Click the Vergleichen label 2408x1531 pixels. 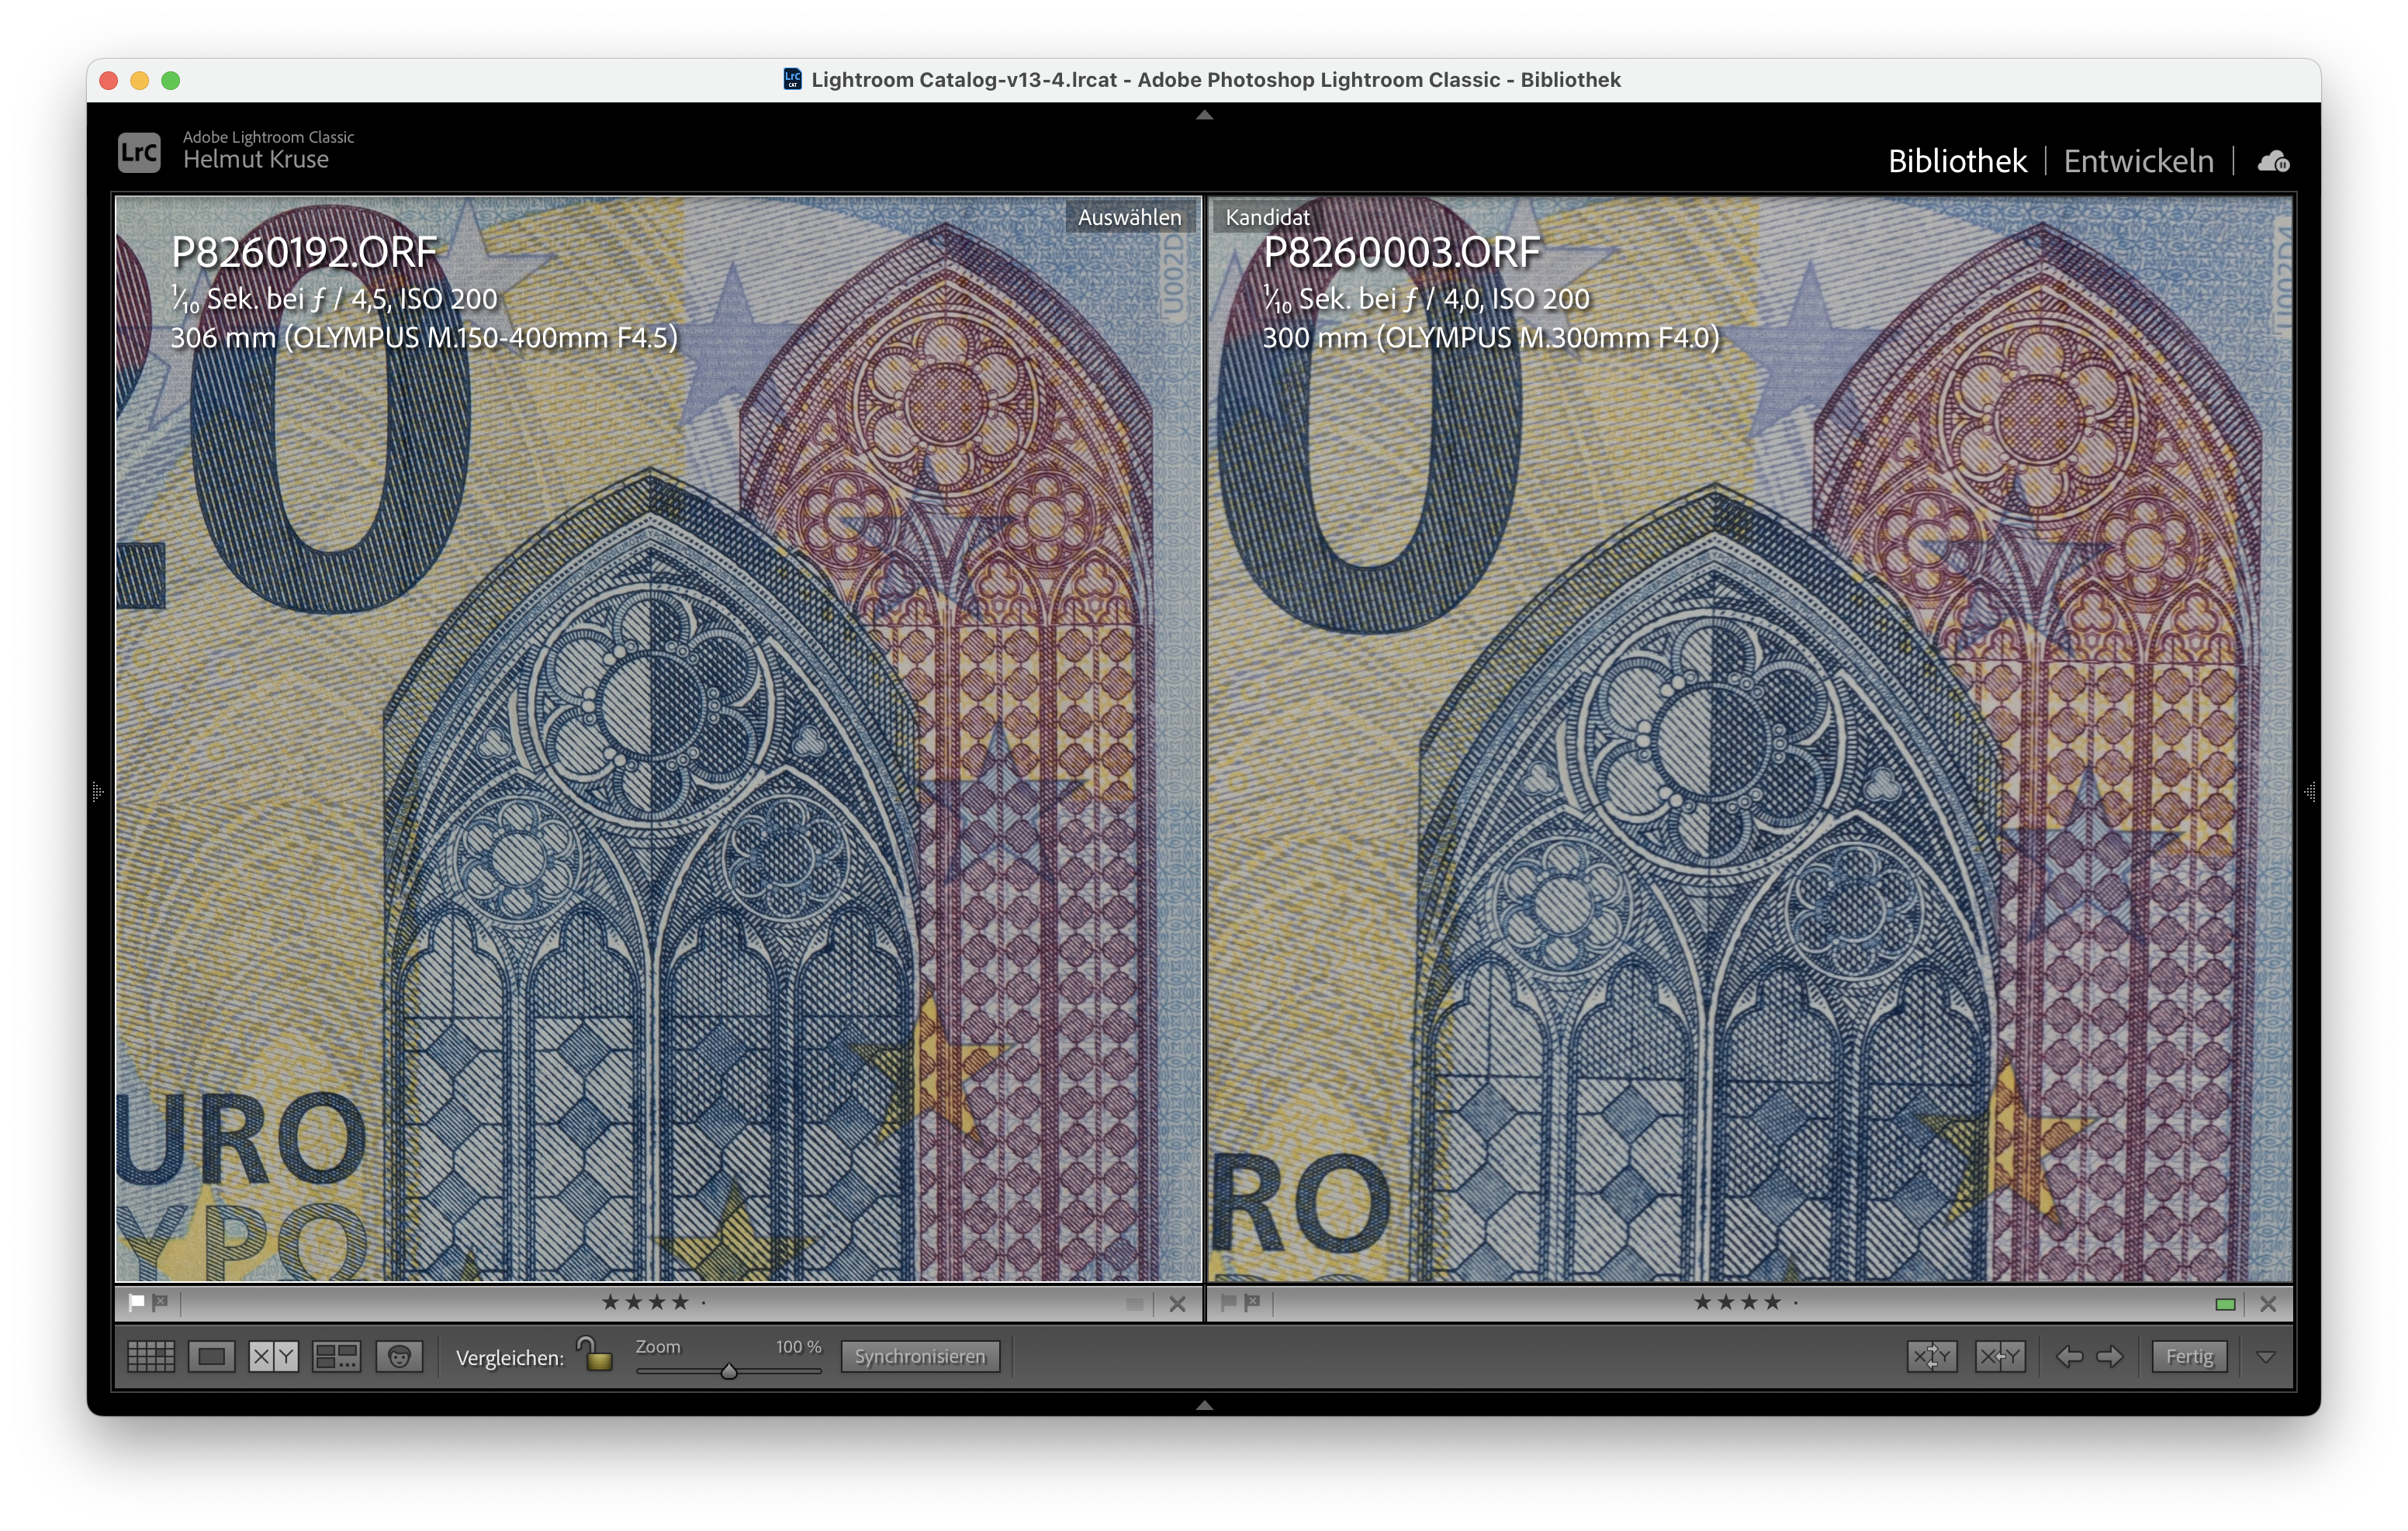point(509,1357)
